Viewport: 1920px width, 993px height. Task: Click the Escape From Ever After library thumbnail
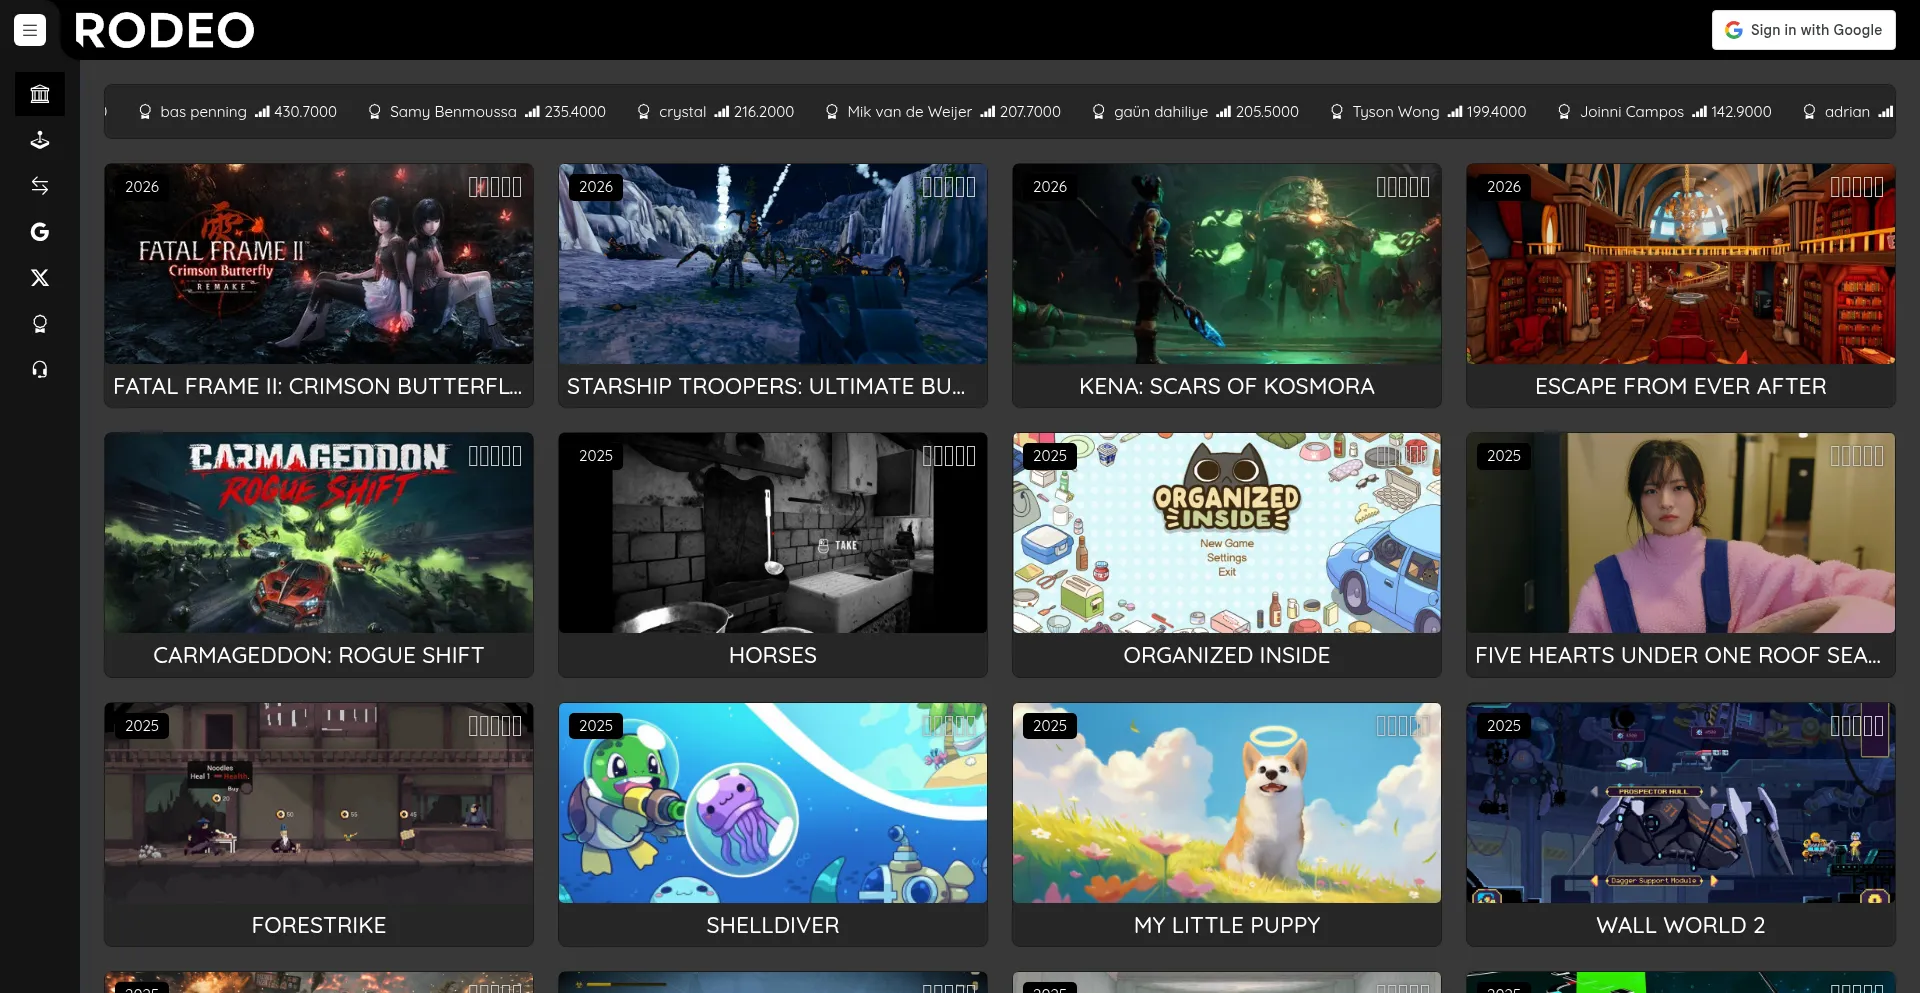click(1681, 264)
